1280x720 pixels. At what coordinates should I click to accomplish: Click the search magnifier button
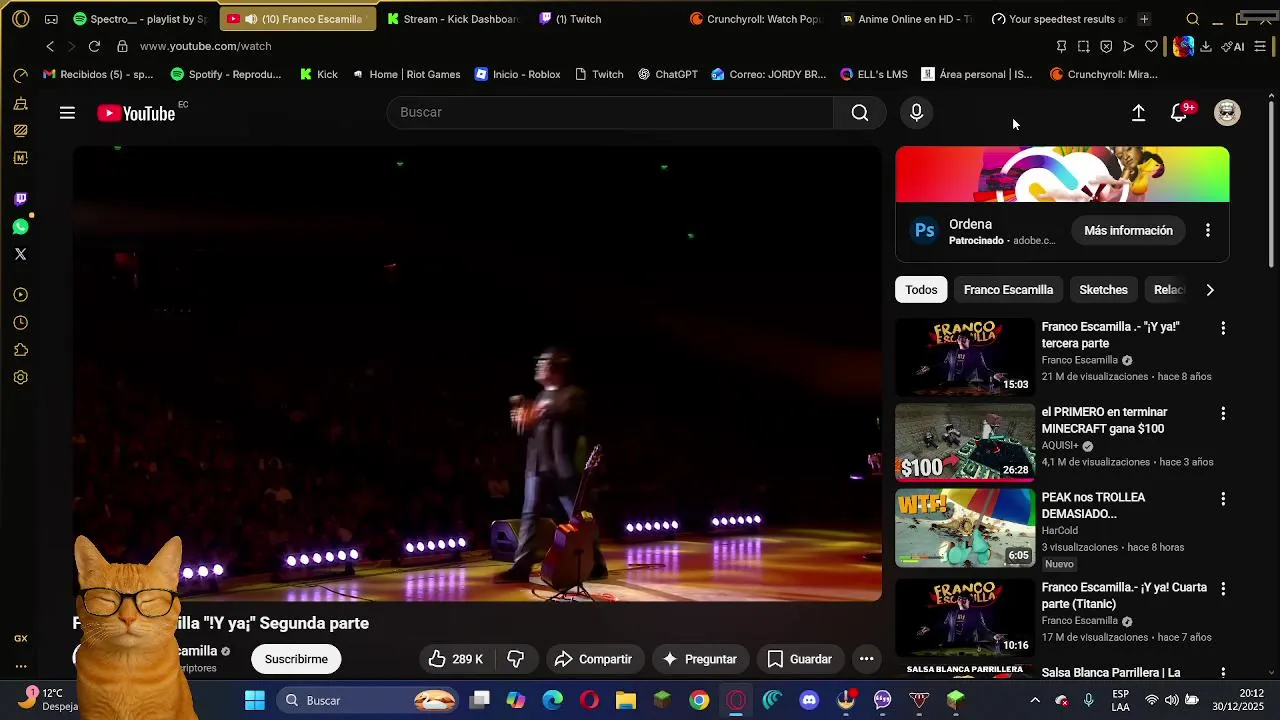point(859,113)
